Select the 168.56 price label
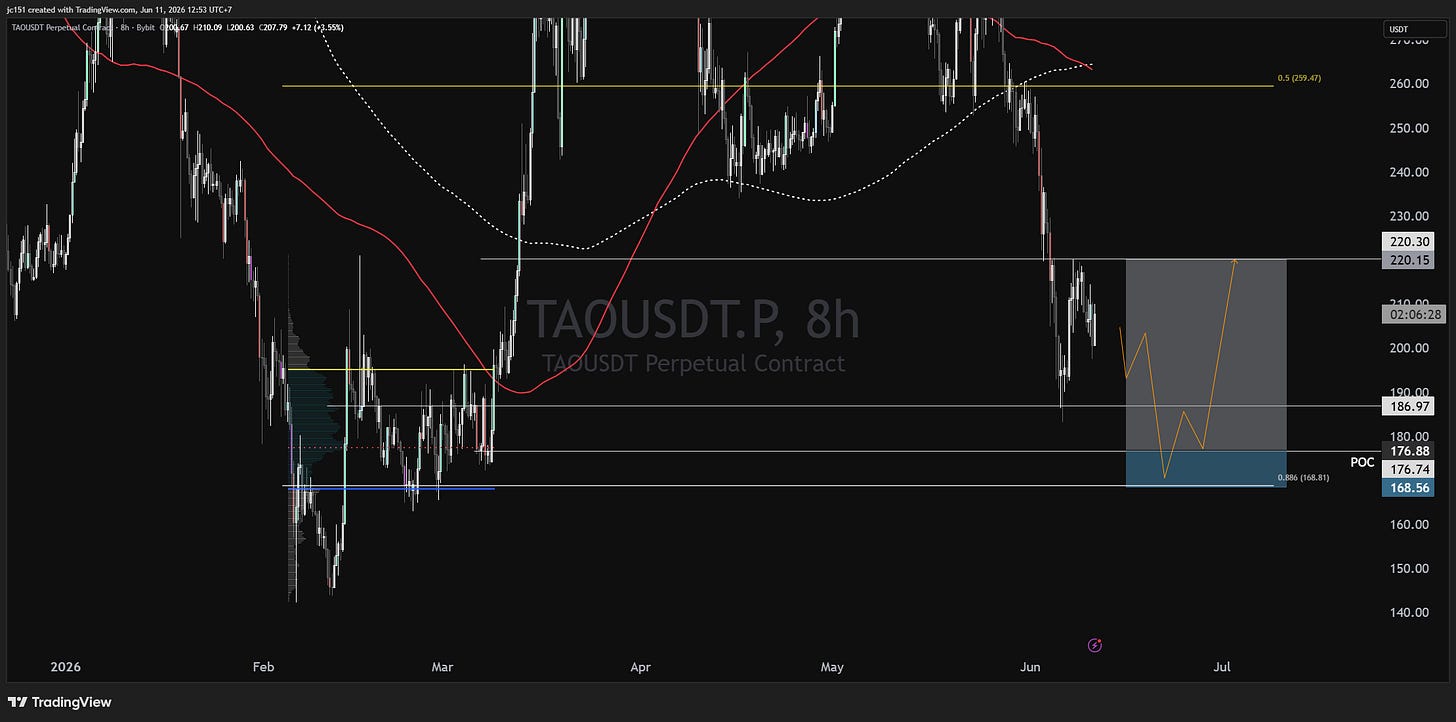The width and height of the screenshot is (1456, 722). coord(1408,488)
